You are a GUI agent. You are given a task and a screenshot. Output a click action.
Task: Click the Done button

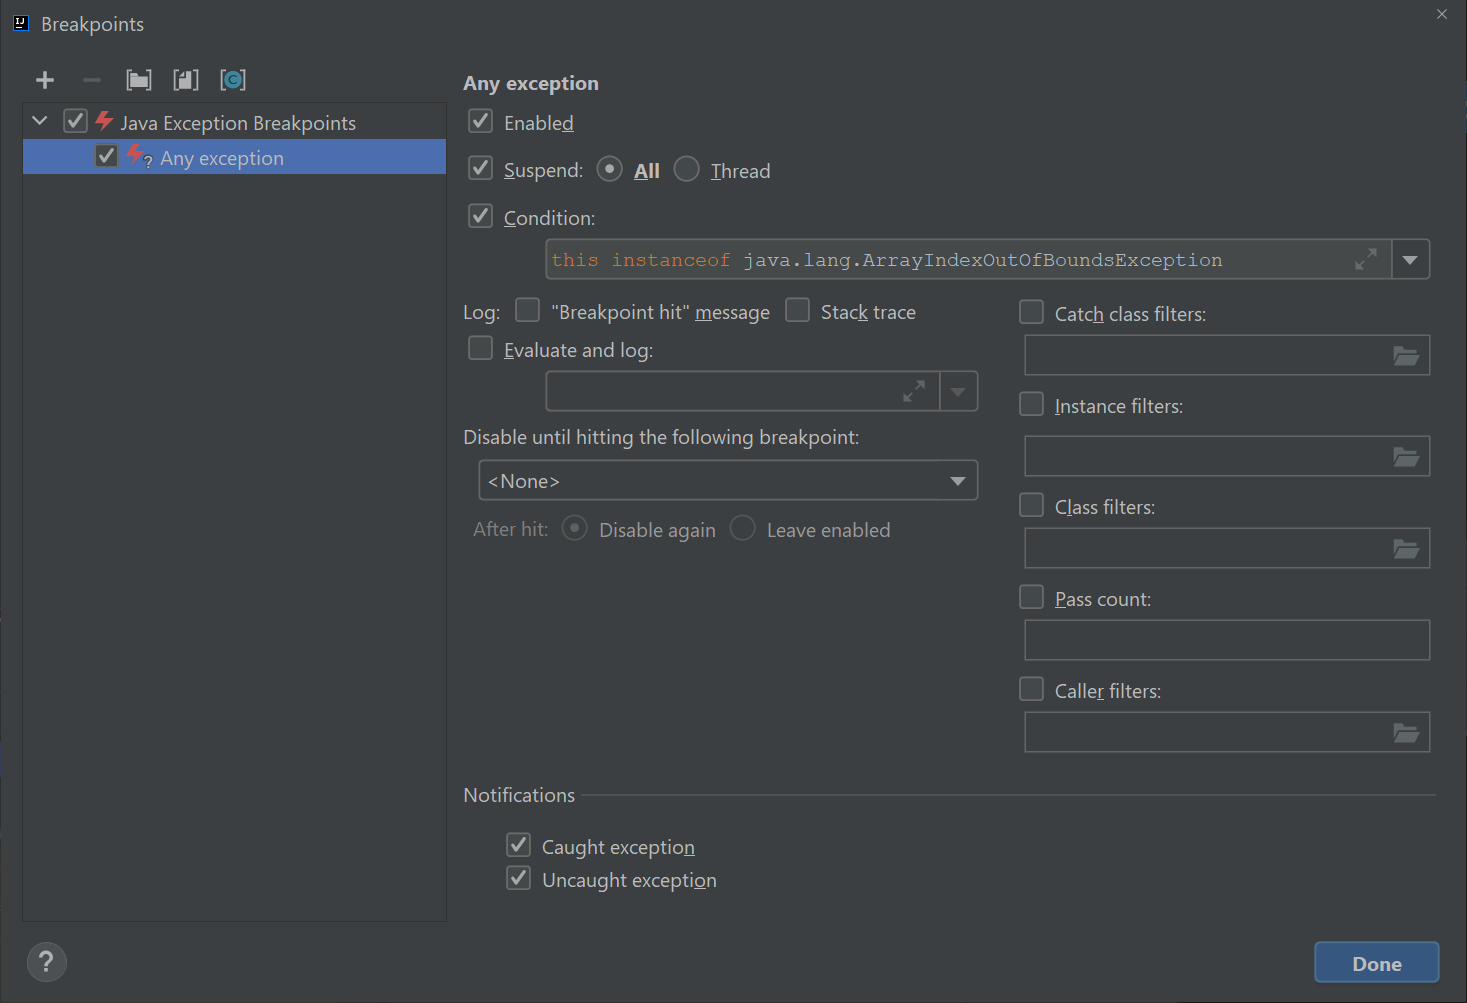click(1376, 963)
